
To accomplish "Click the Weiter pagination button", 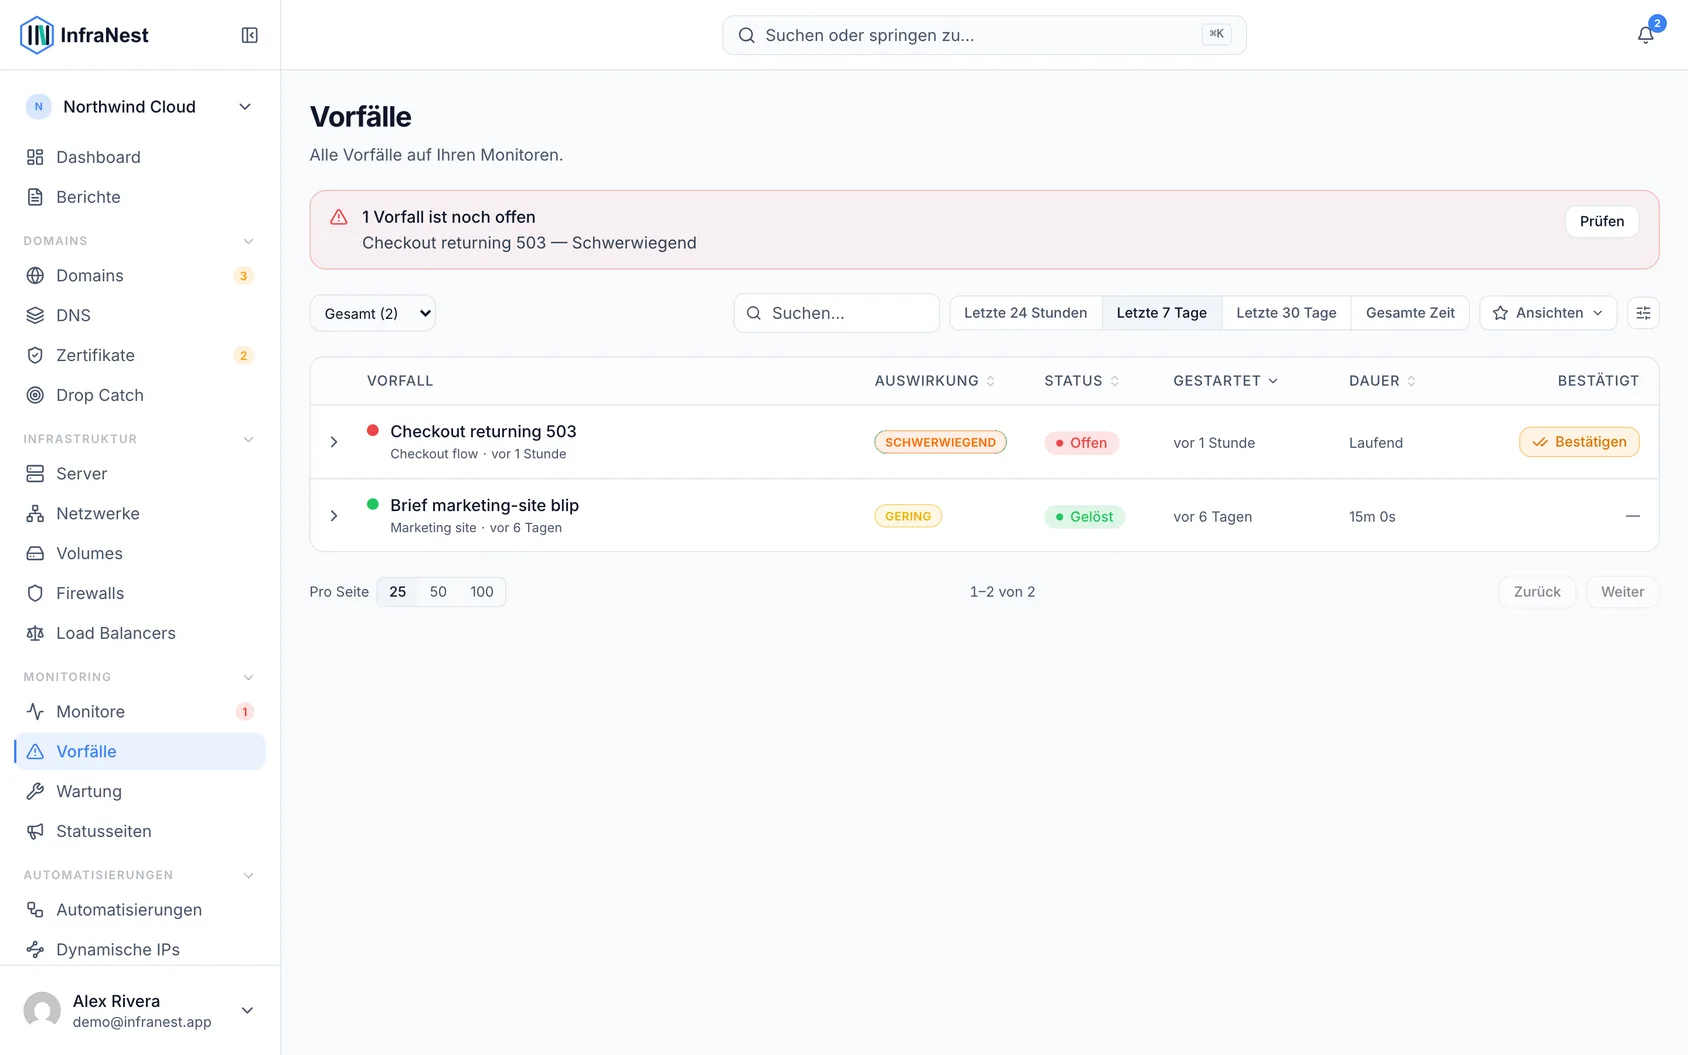I will pyautogui.click(x=1622, y=592).
